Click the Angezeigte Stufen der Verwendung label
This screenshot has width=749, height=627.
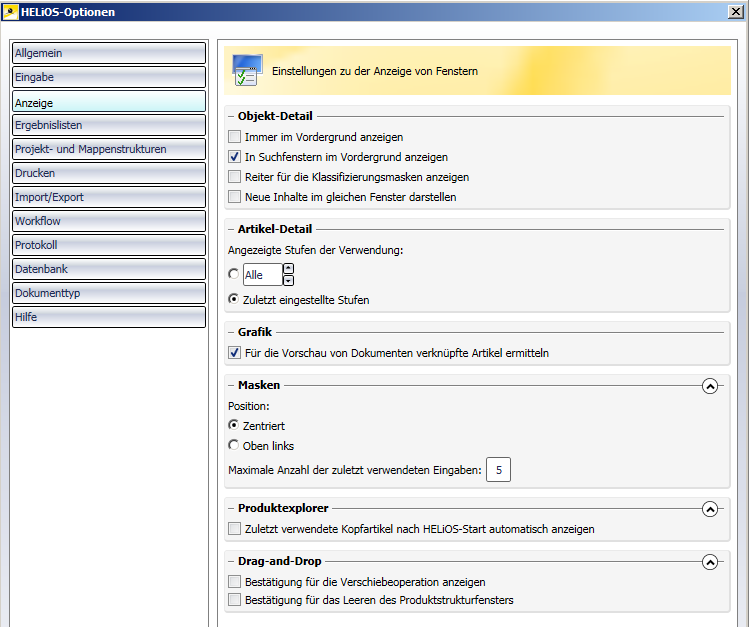(x=315, y=250)
